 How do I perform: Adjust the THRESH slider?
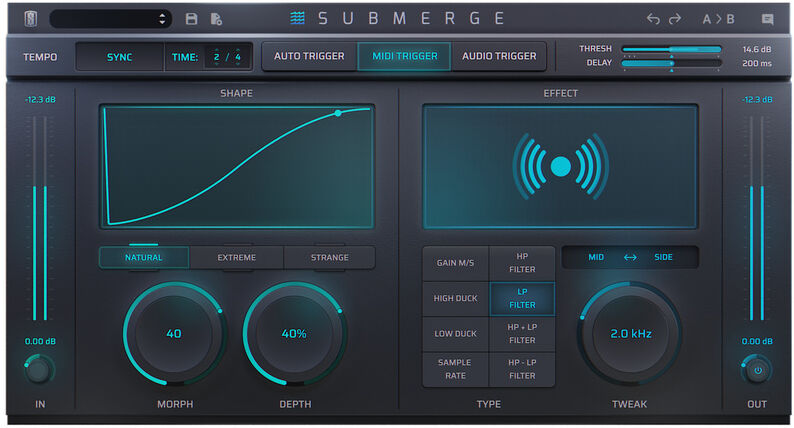pyautogui.click(x=671, y=49)
